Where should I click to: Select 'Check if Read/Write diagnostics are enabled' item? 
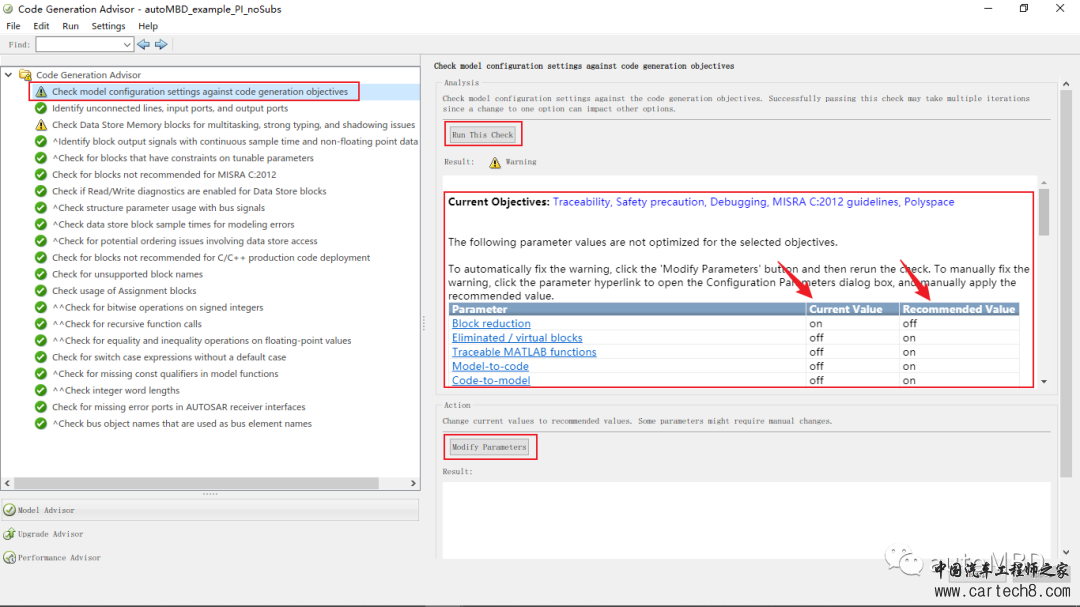point(189,191)
